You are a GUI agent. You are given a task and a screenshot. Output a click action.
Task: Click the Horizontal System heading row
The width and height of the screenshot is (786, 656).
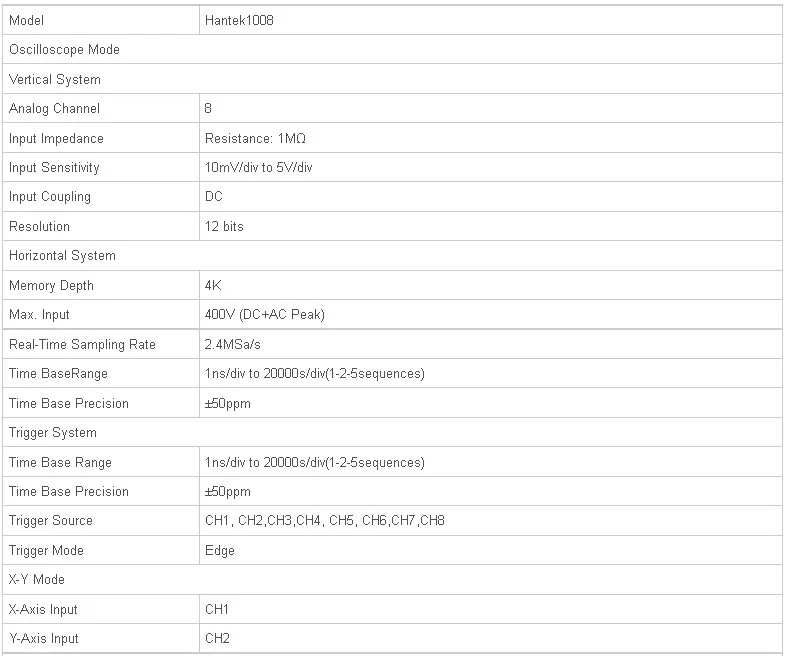click(x=392, y=256)
